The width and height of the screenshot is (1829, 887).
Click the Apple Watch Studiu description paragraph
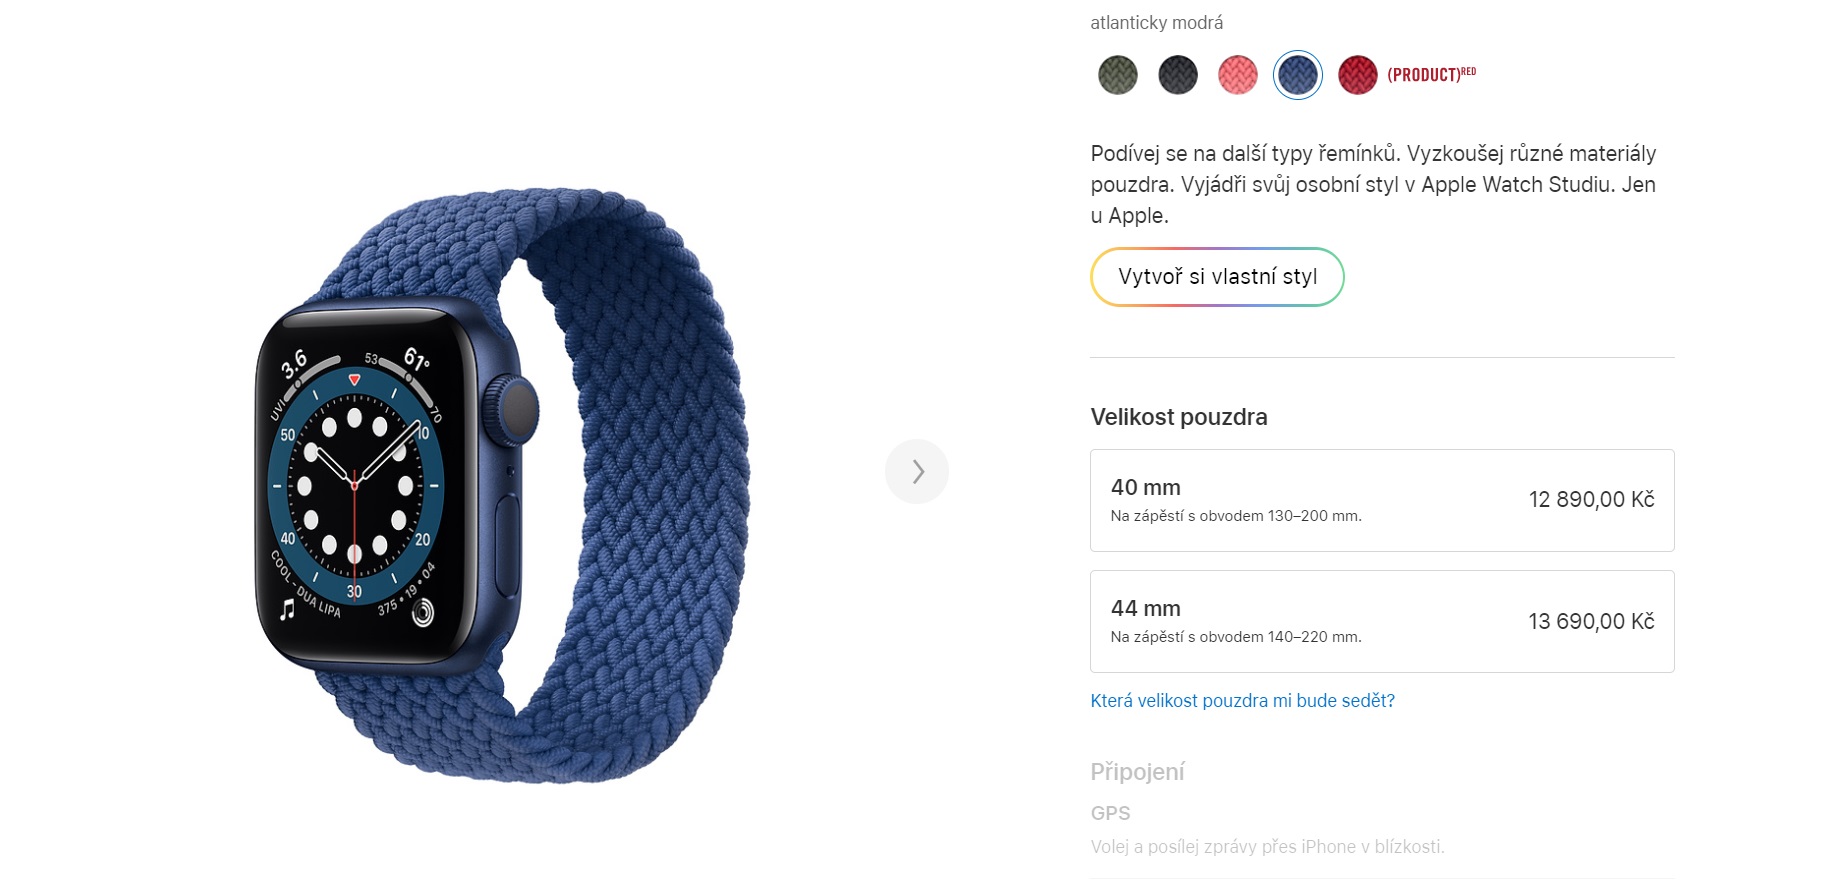tap(1373, 185)
